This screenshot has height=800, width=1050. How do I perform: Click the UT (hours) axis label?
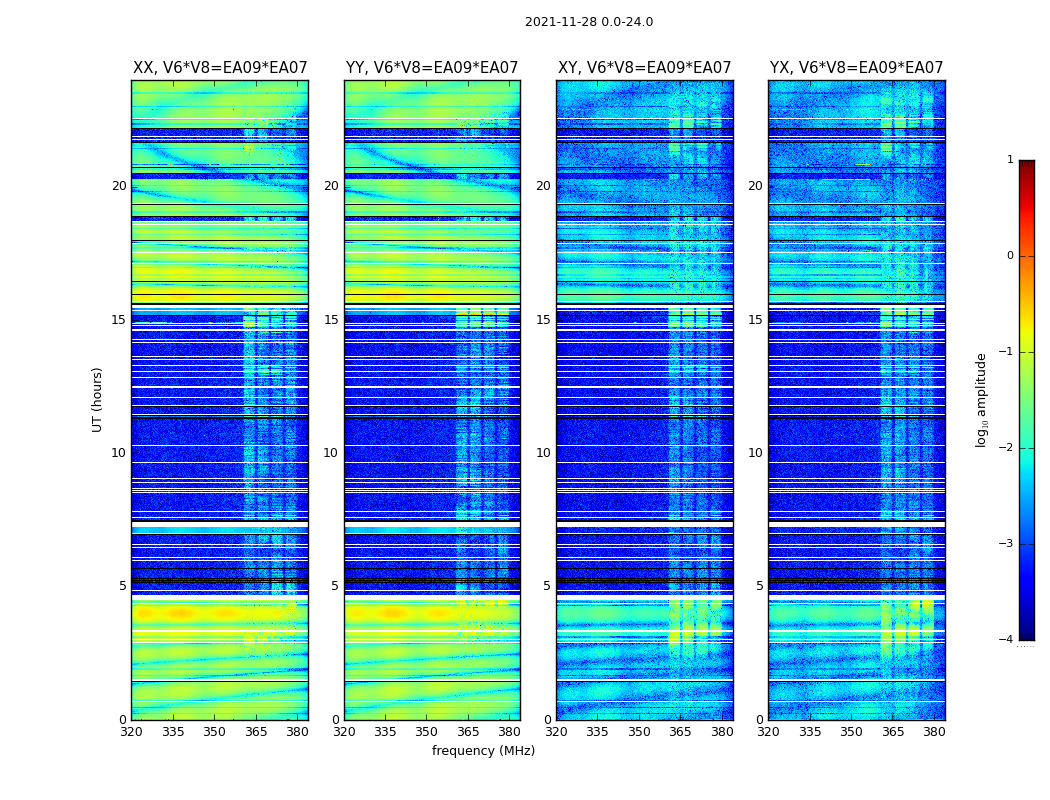tap(97, 400)
